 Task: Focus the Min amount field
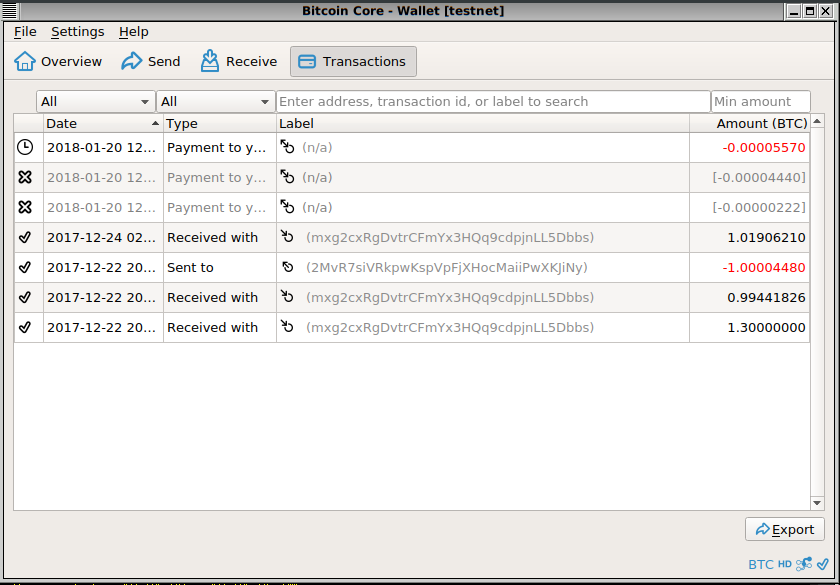tap(761, 101)
